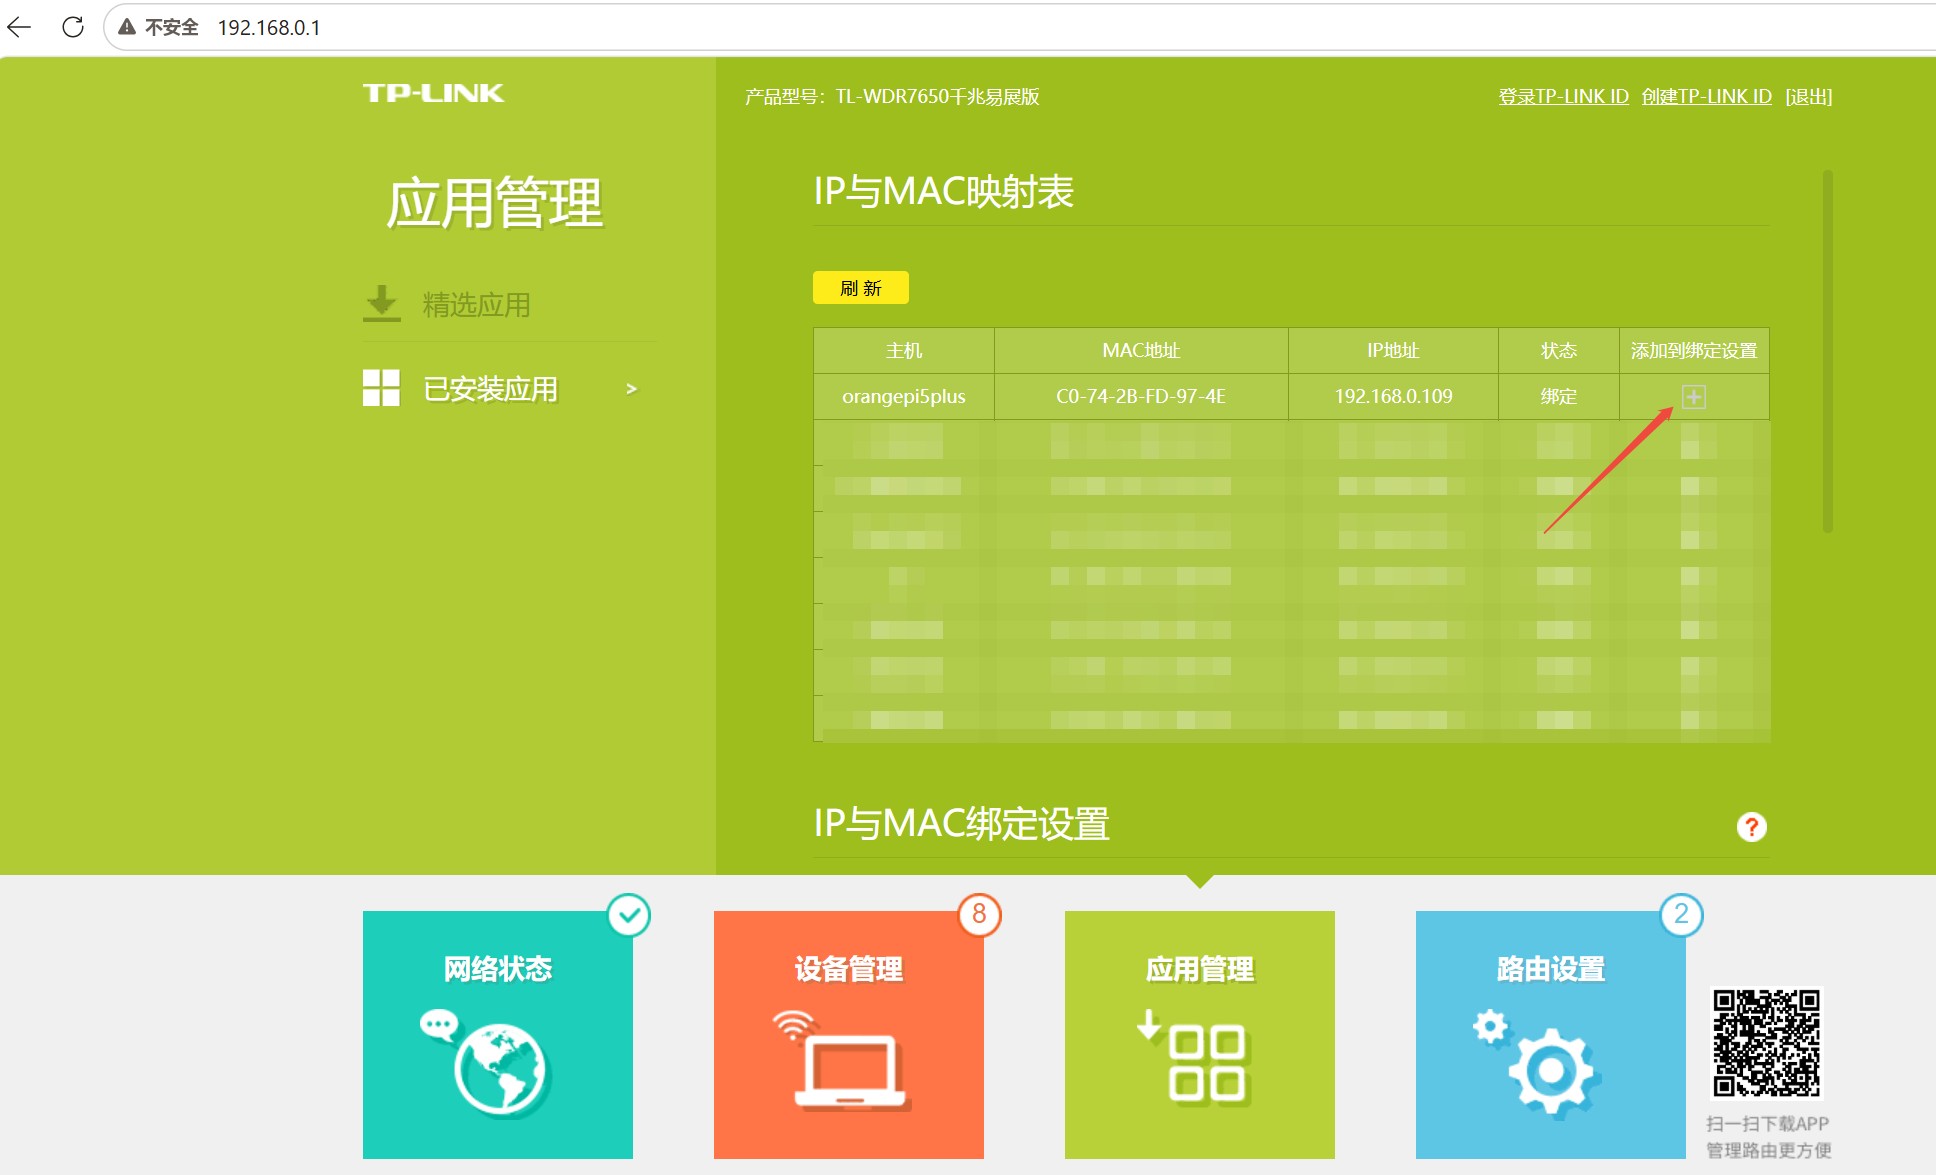Click the 登录TP-LINK ID link

click(x=1563, y=97)
